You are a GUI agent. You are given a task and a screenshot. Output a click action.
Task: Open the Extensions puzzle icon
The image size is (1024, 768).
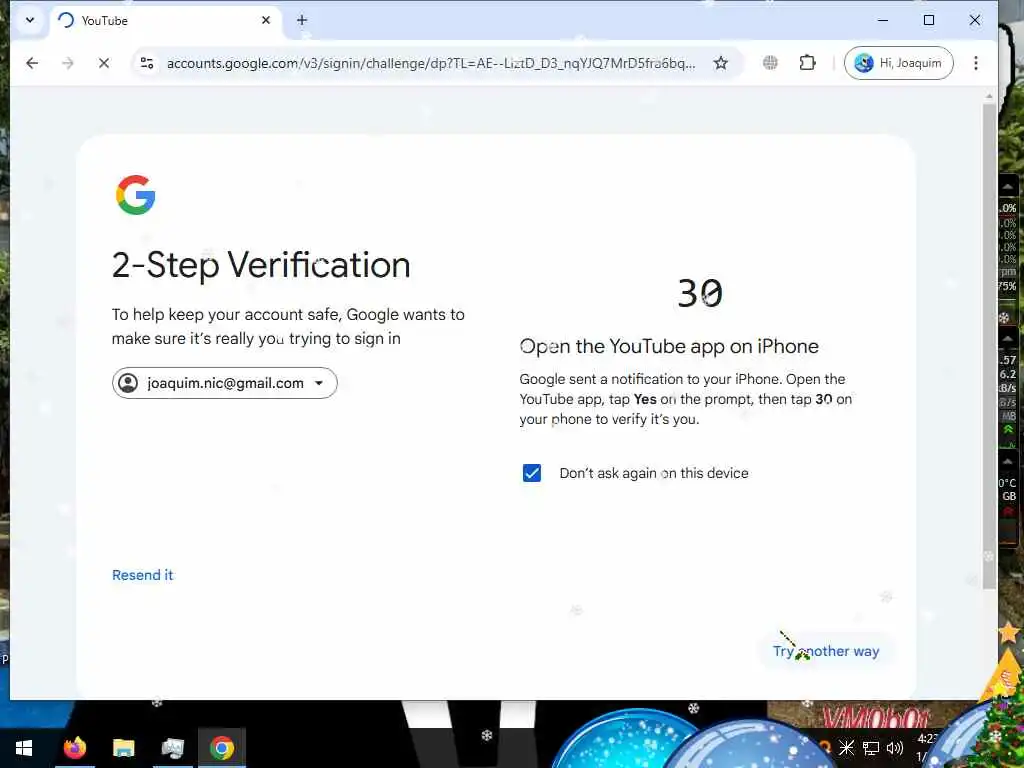pos(808,63)
